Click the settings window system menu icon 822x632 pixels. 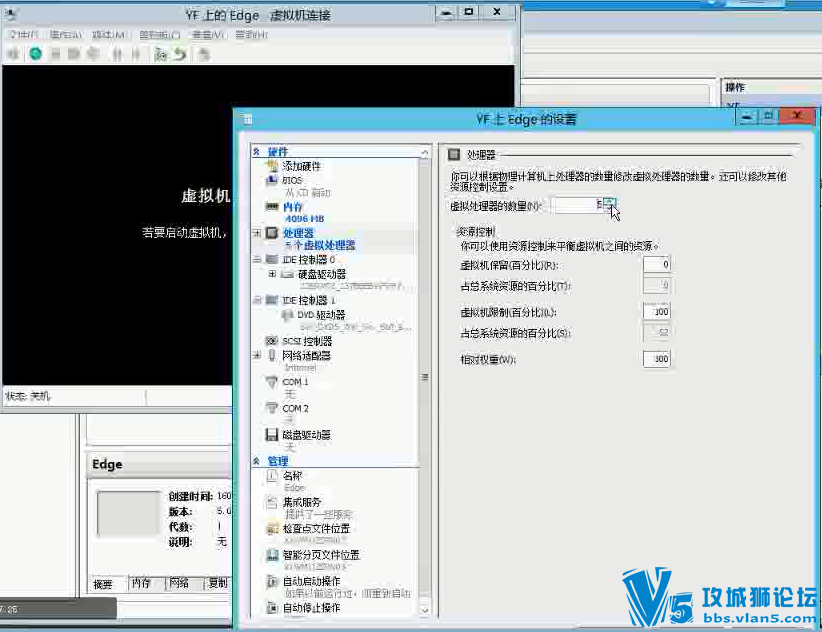coord(248,119)
